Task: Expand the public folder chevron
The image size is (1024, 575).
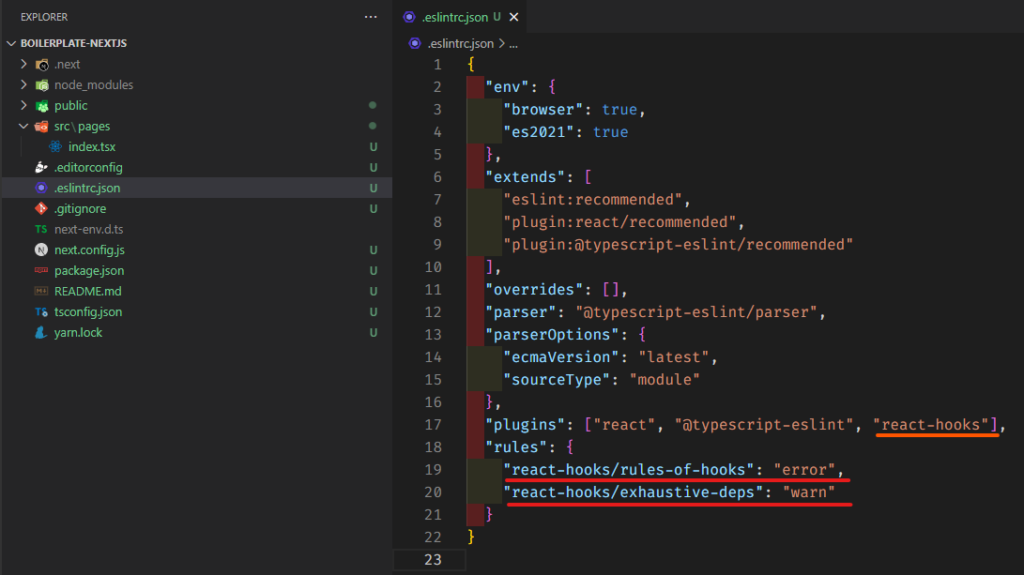Action: [24, 105]
